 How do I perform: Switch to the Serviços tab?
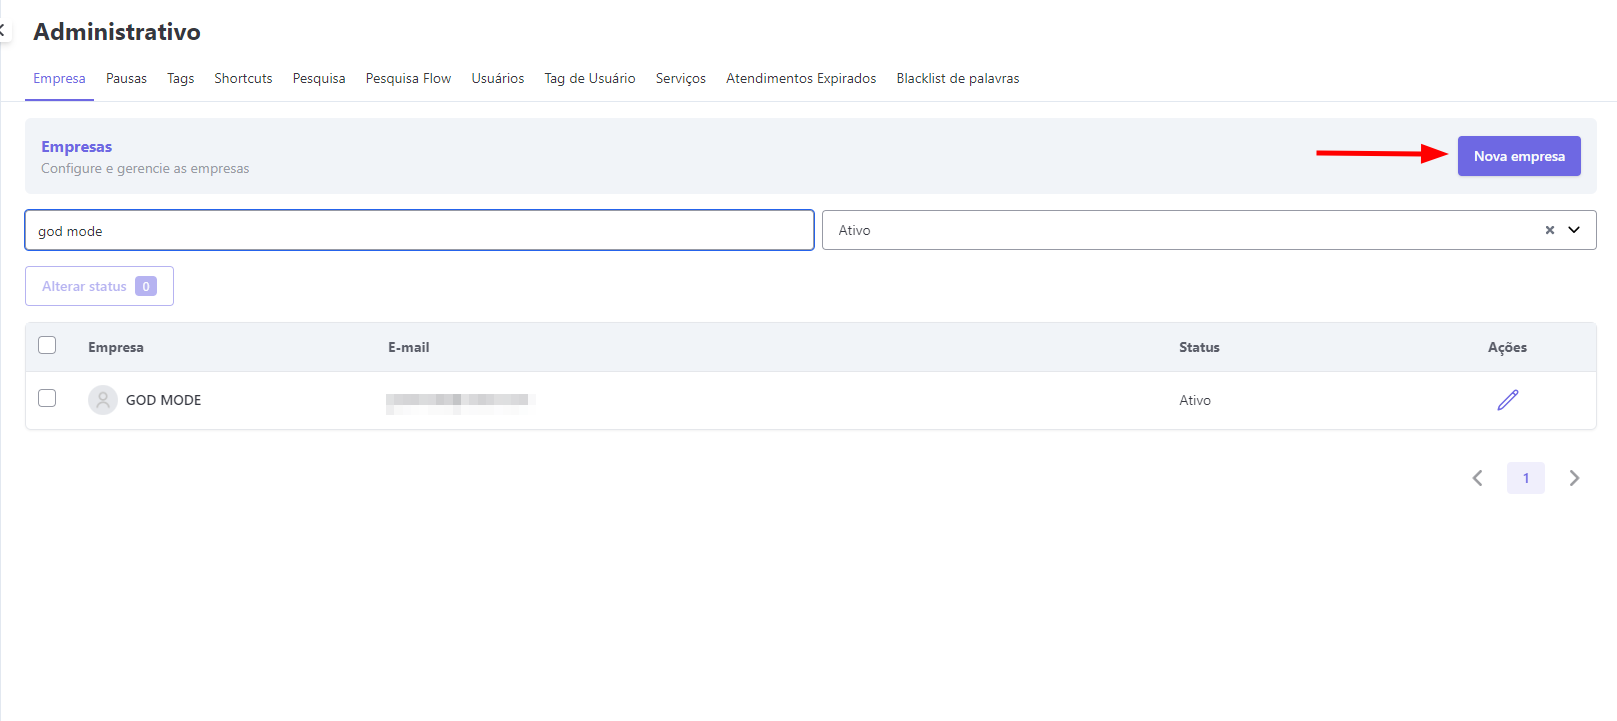(681, 78)
